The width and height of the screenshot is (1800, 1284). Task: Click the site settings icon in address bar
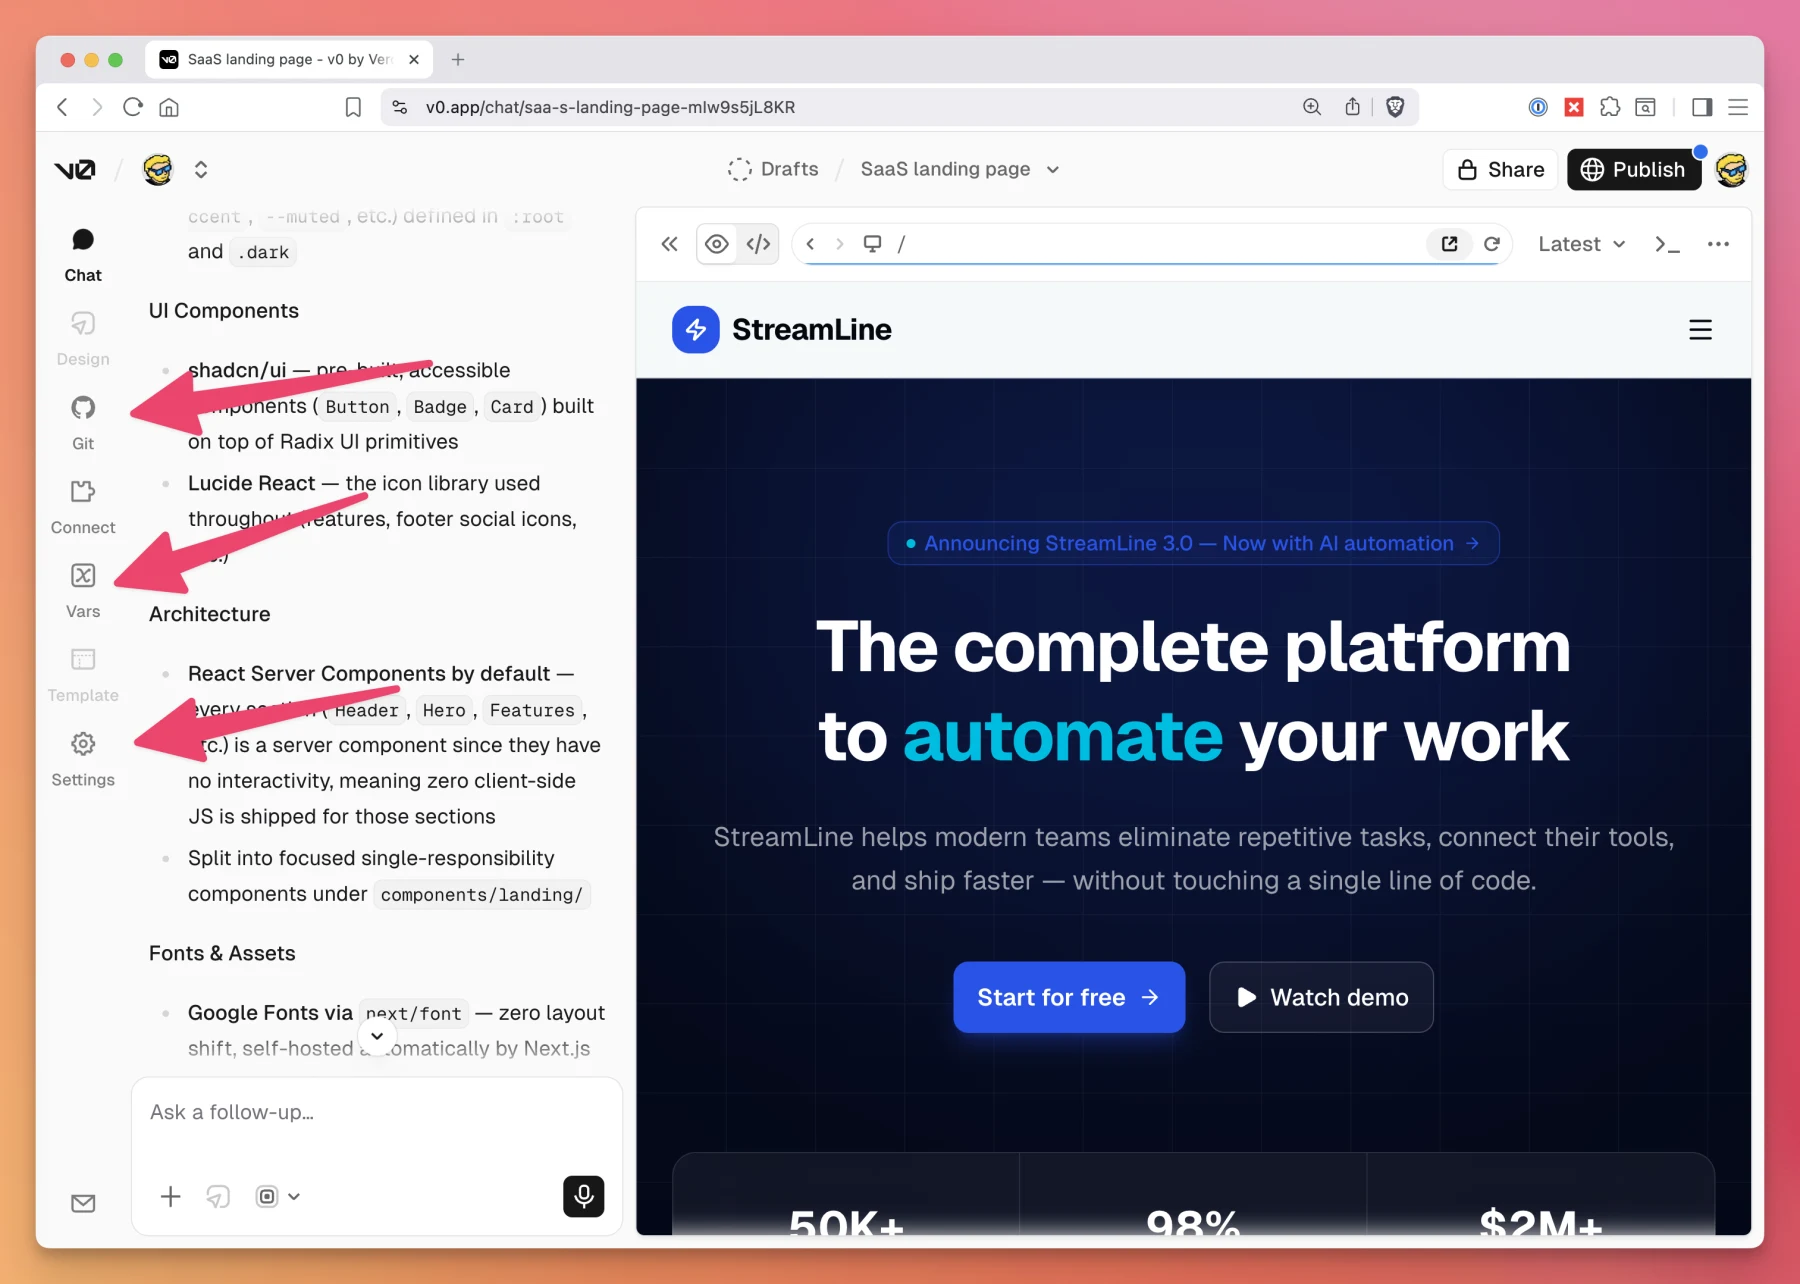point(400,107)
